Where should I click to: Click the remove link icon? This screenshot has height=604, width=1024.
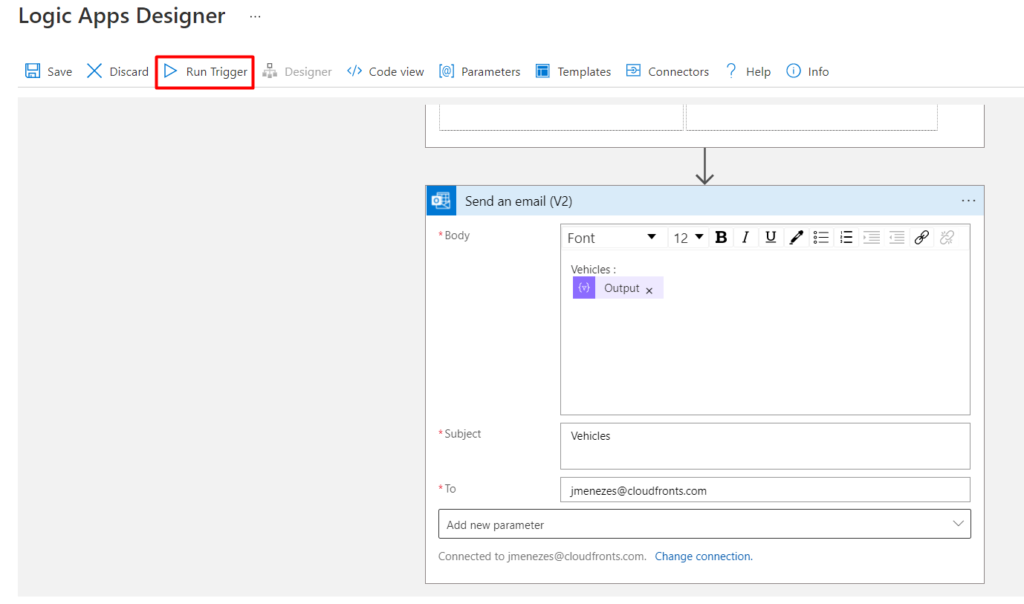(947, 238)
